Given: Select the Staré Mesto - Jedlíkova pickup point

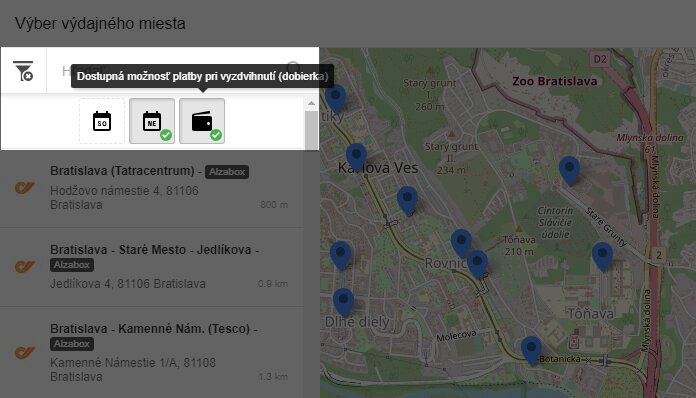Looking at the screenshot, I should click(152, 267).
